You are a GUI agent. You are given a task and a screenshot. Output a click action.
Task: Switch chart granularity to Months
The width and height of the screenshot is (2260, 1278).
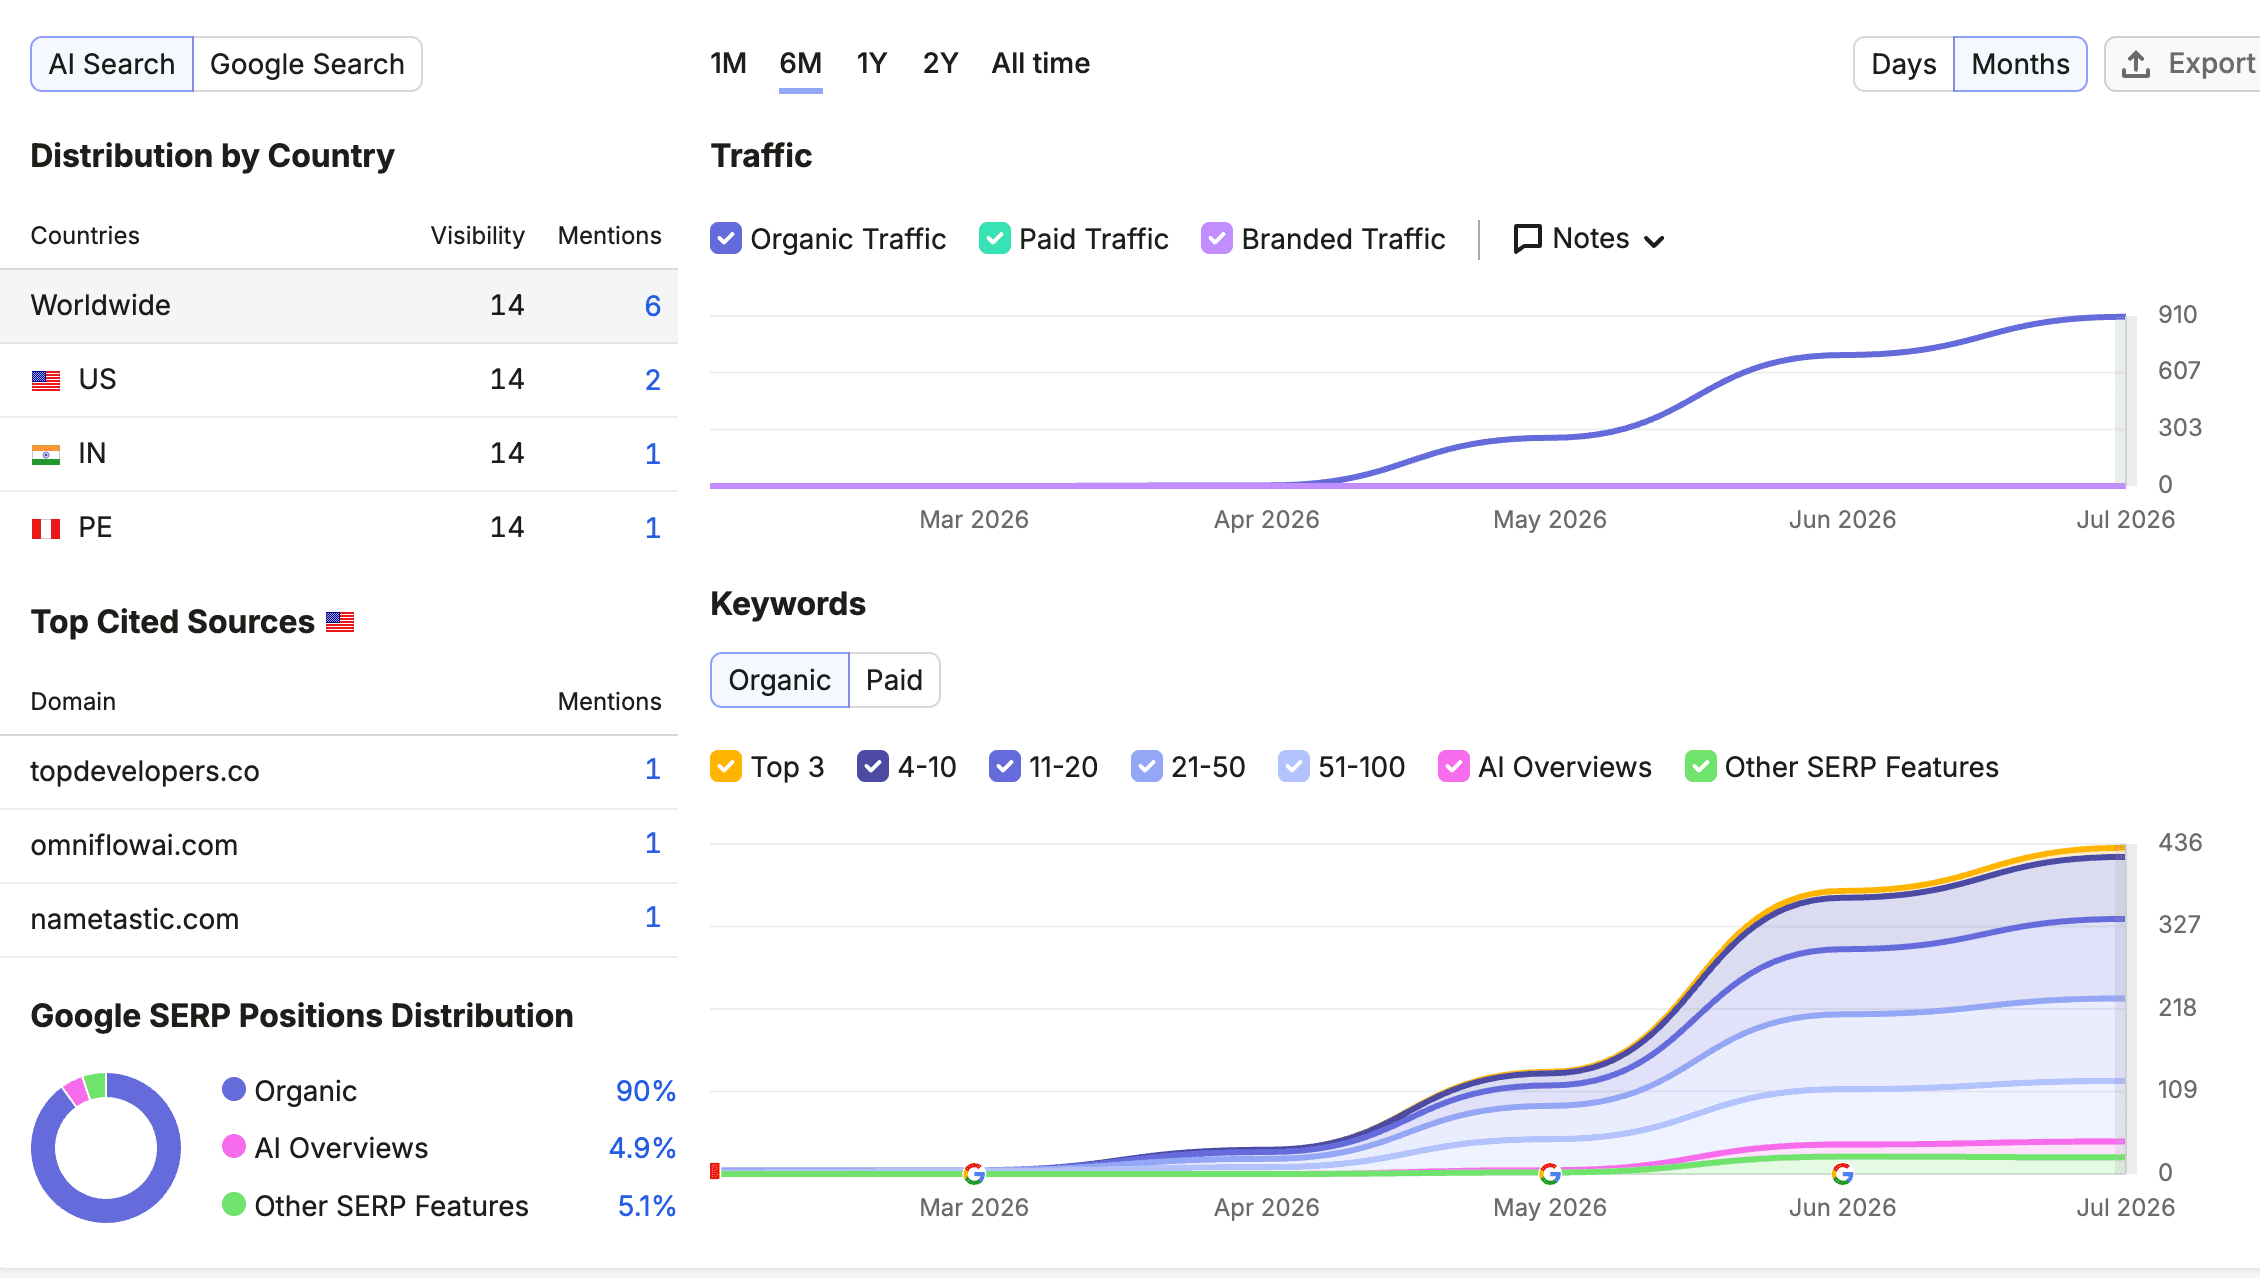coord(2020,64)
